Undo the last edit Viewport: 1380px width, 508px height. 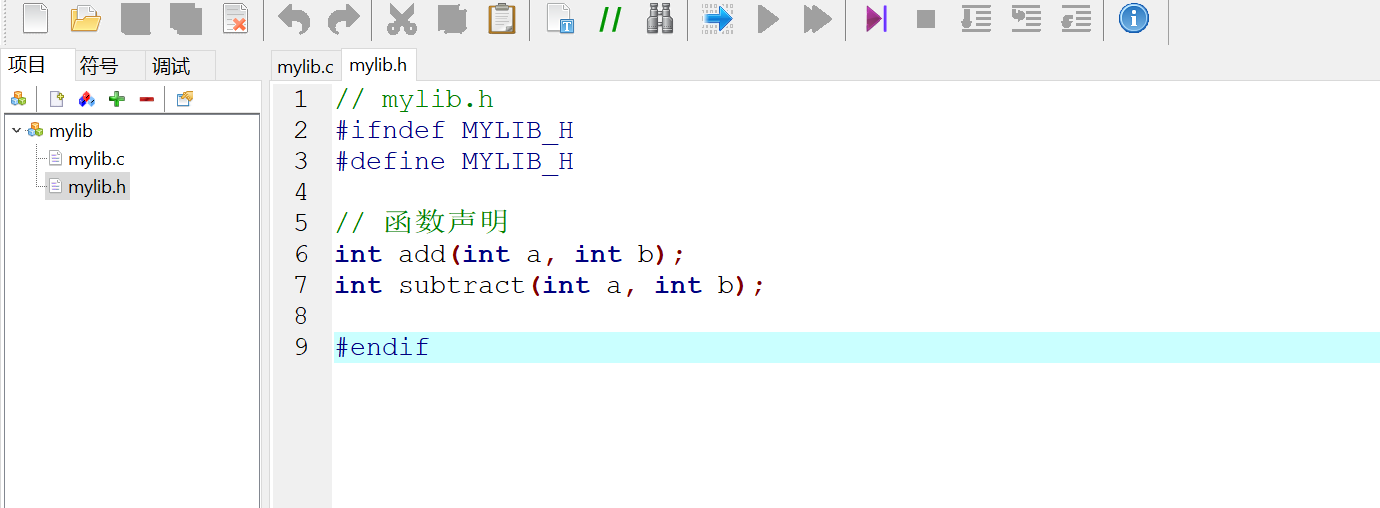tap(294, 18)
